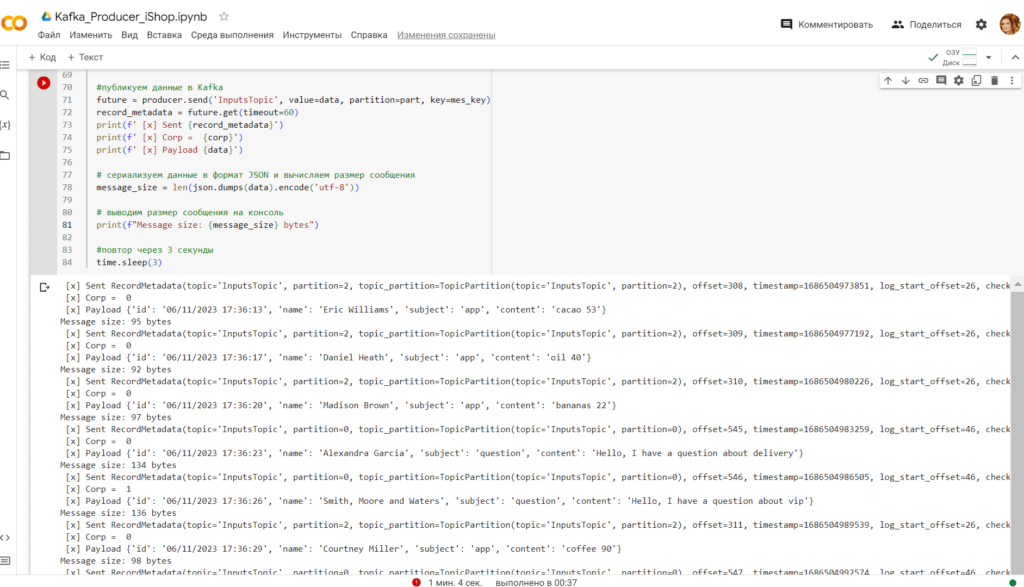Open the Инструменты menu
The image size is (1024, 587).
click(x=313, y=33)
